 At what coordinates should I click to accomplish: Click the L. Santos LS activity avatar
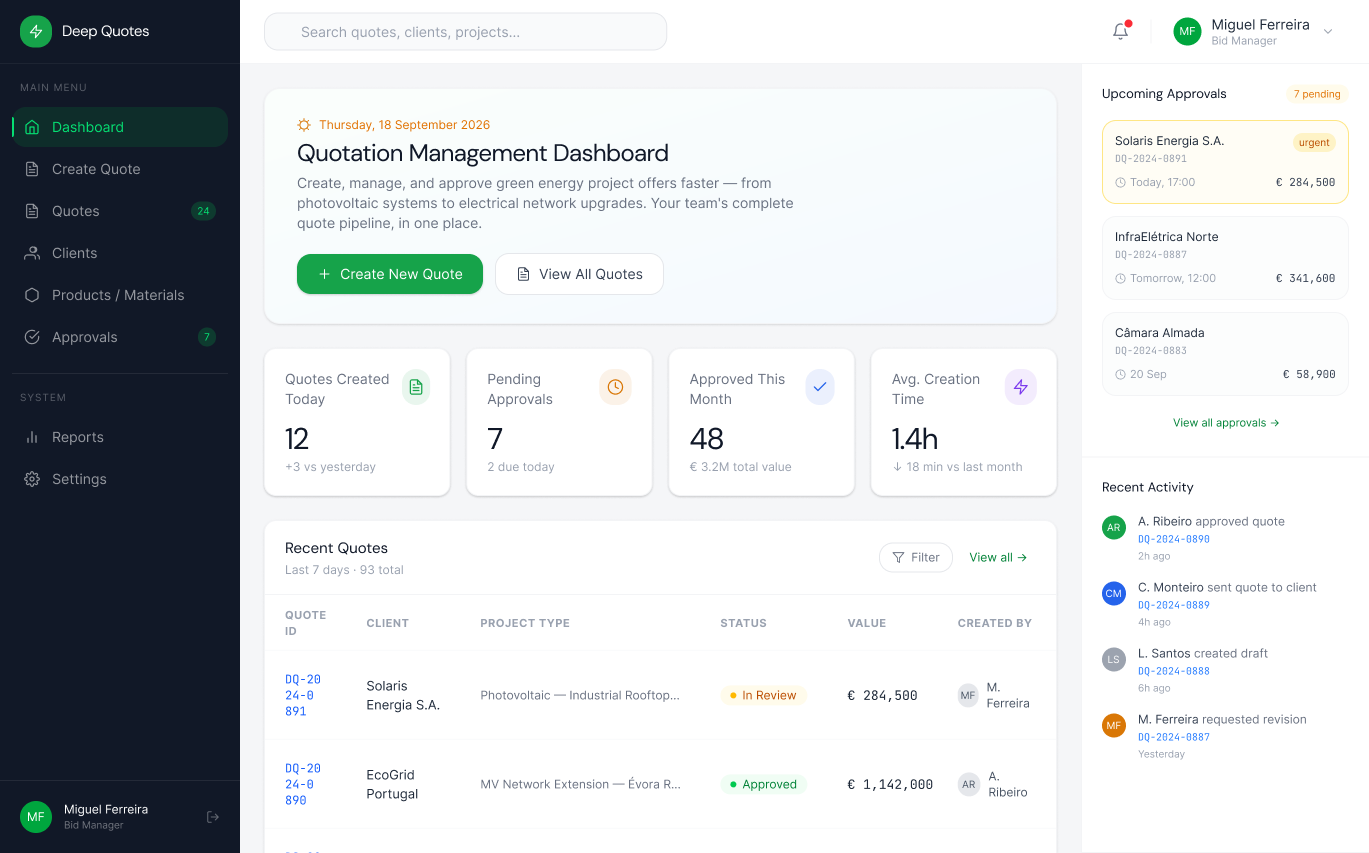(1114, 659)
